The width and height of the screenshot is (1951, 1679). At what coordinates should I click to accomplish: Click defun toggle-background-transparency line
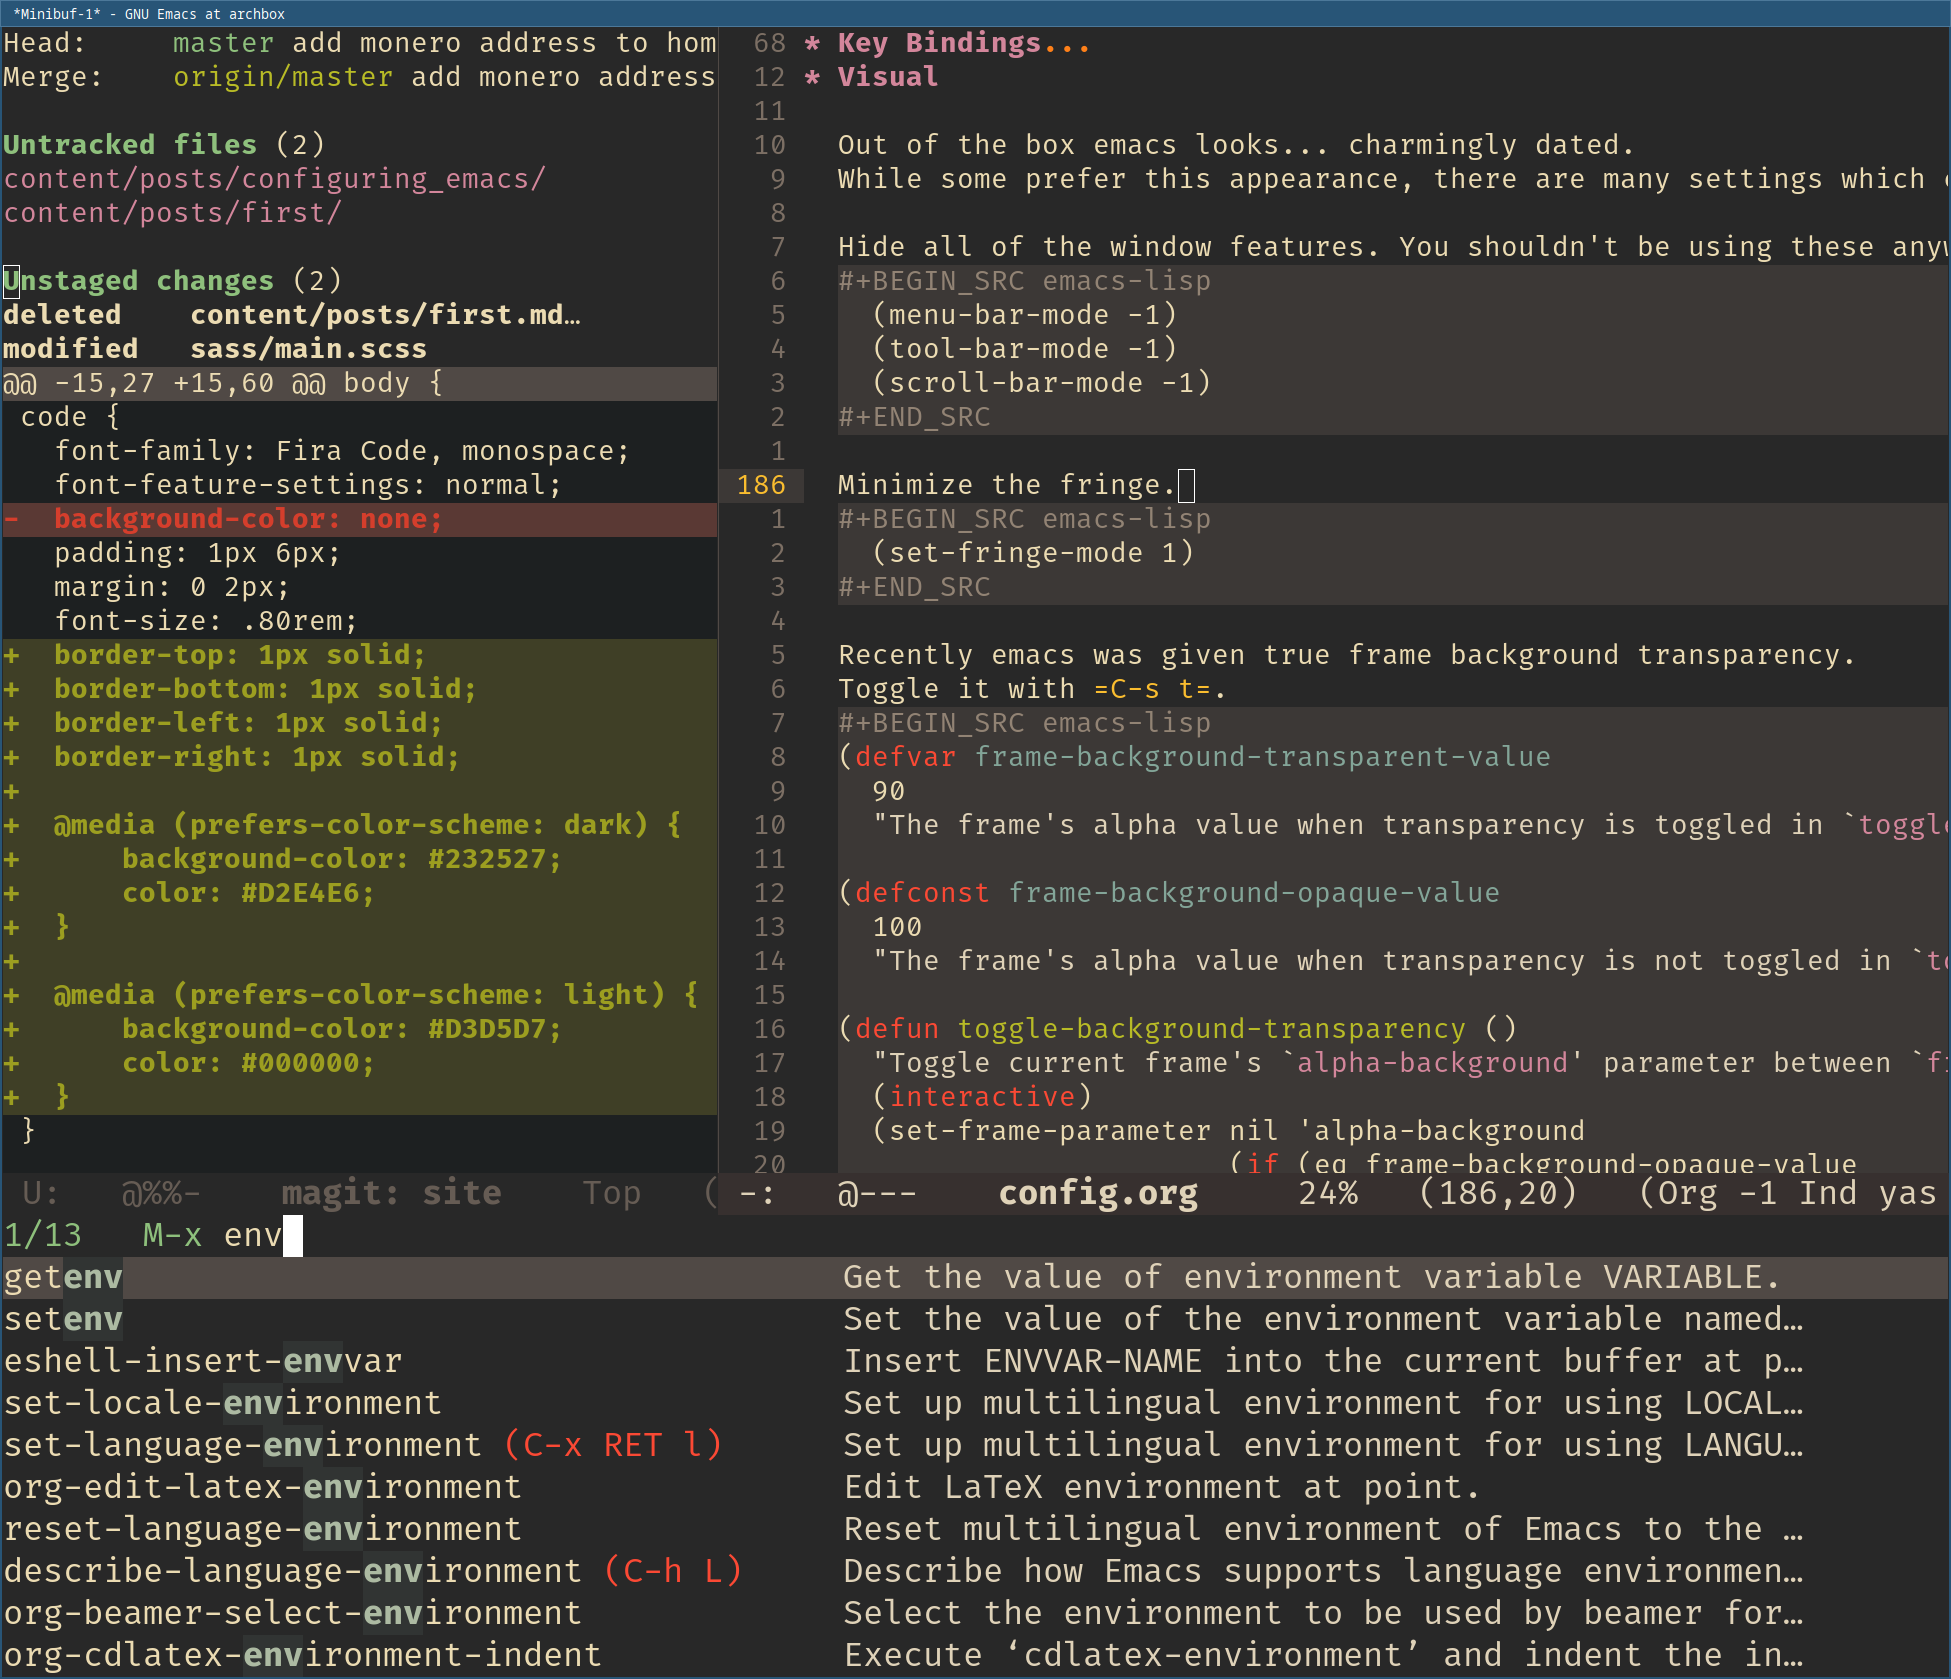pyautogui.click(x=1178, y=1029)
